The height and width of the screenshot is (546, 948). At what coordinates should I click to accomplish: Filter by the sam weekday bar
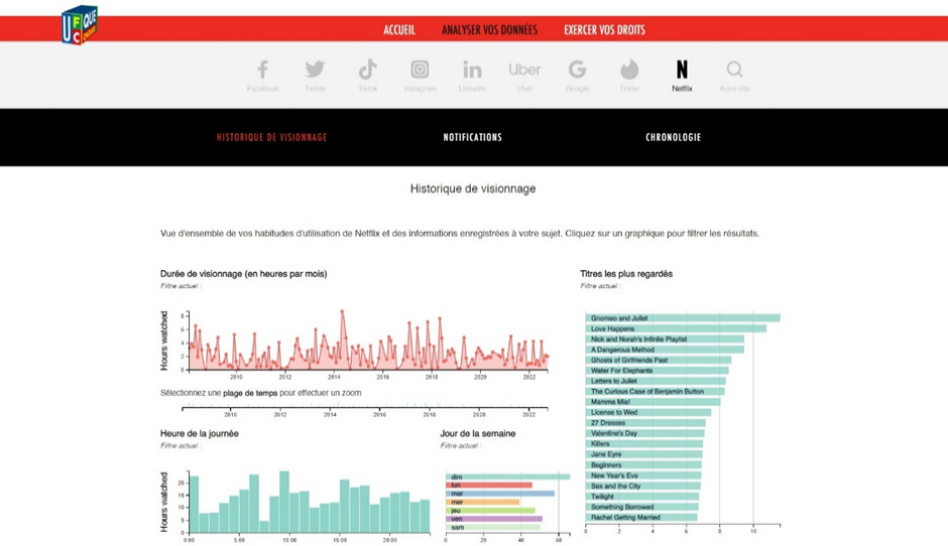pyautogui.click(x=493, y=527)
